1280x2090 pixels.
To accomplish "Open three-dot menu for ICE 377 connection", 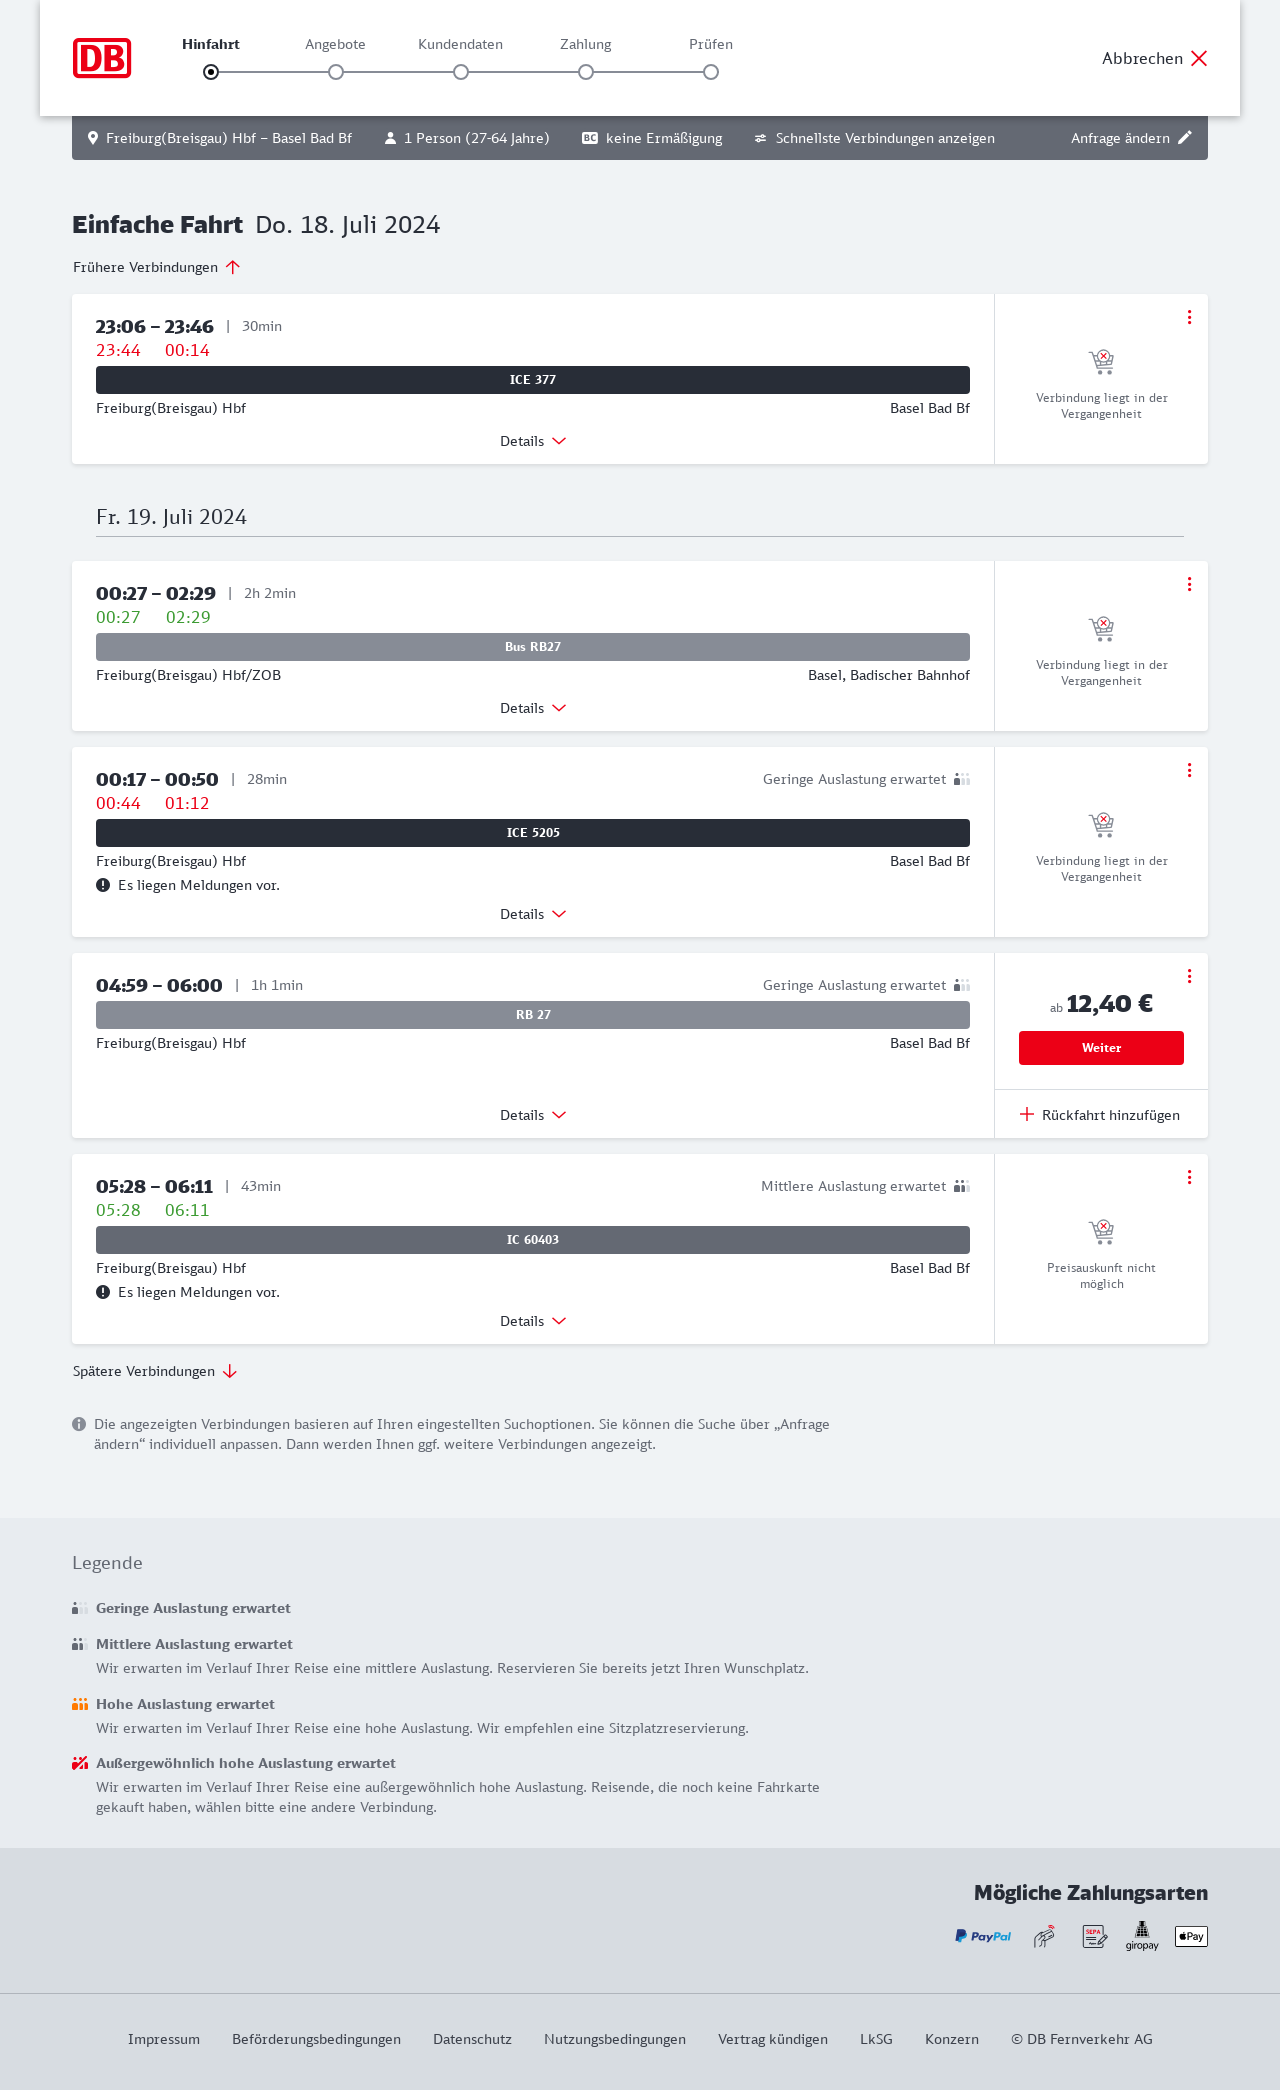I will pyautogui.click(x=1189, y=317).
